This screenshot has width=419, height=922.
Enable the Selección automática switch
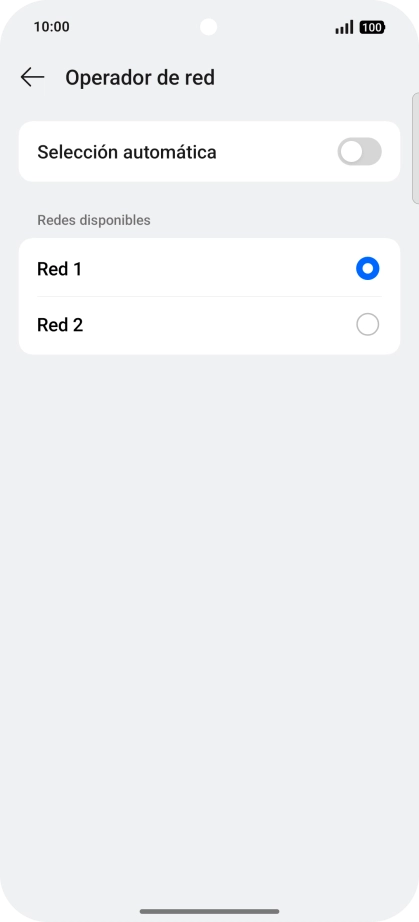coord(360,152)
